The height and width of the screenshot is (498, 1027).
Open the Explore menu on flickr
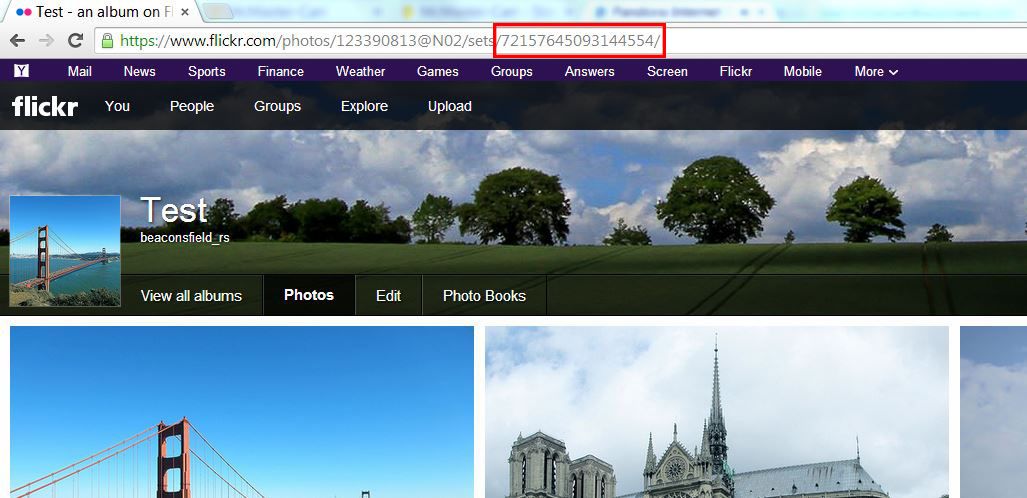pyautogui.click(x=364, y=106)
